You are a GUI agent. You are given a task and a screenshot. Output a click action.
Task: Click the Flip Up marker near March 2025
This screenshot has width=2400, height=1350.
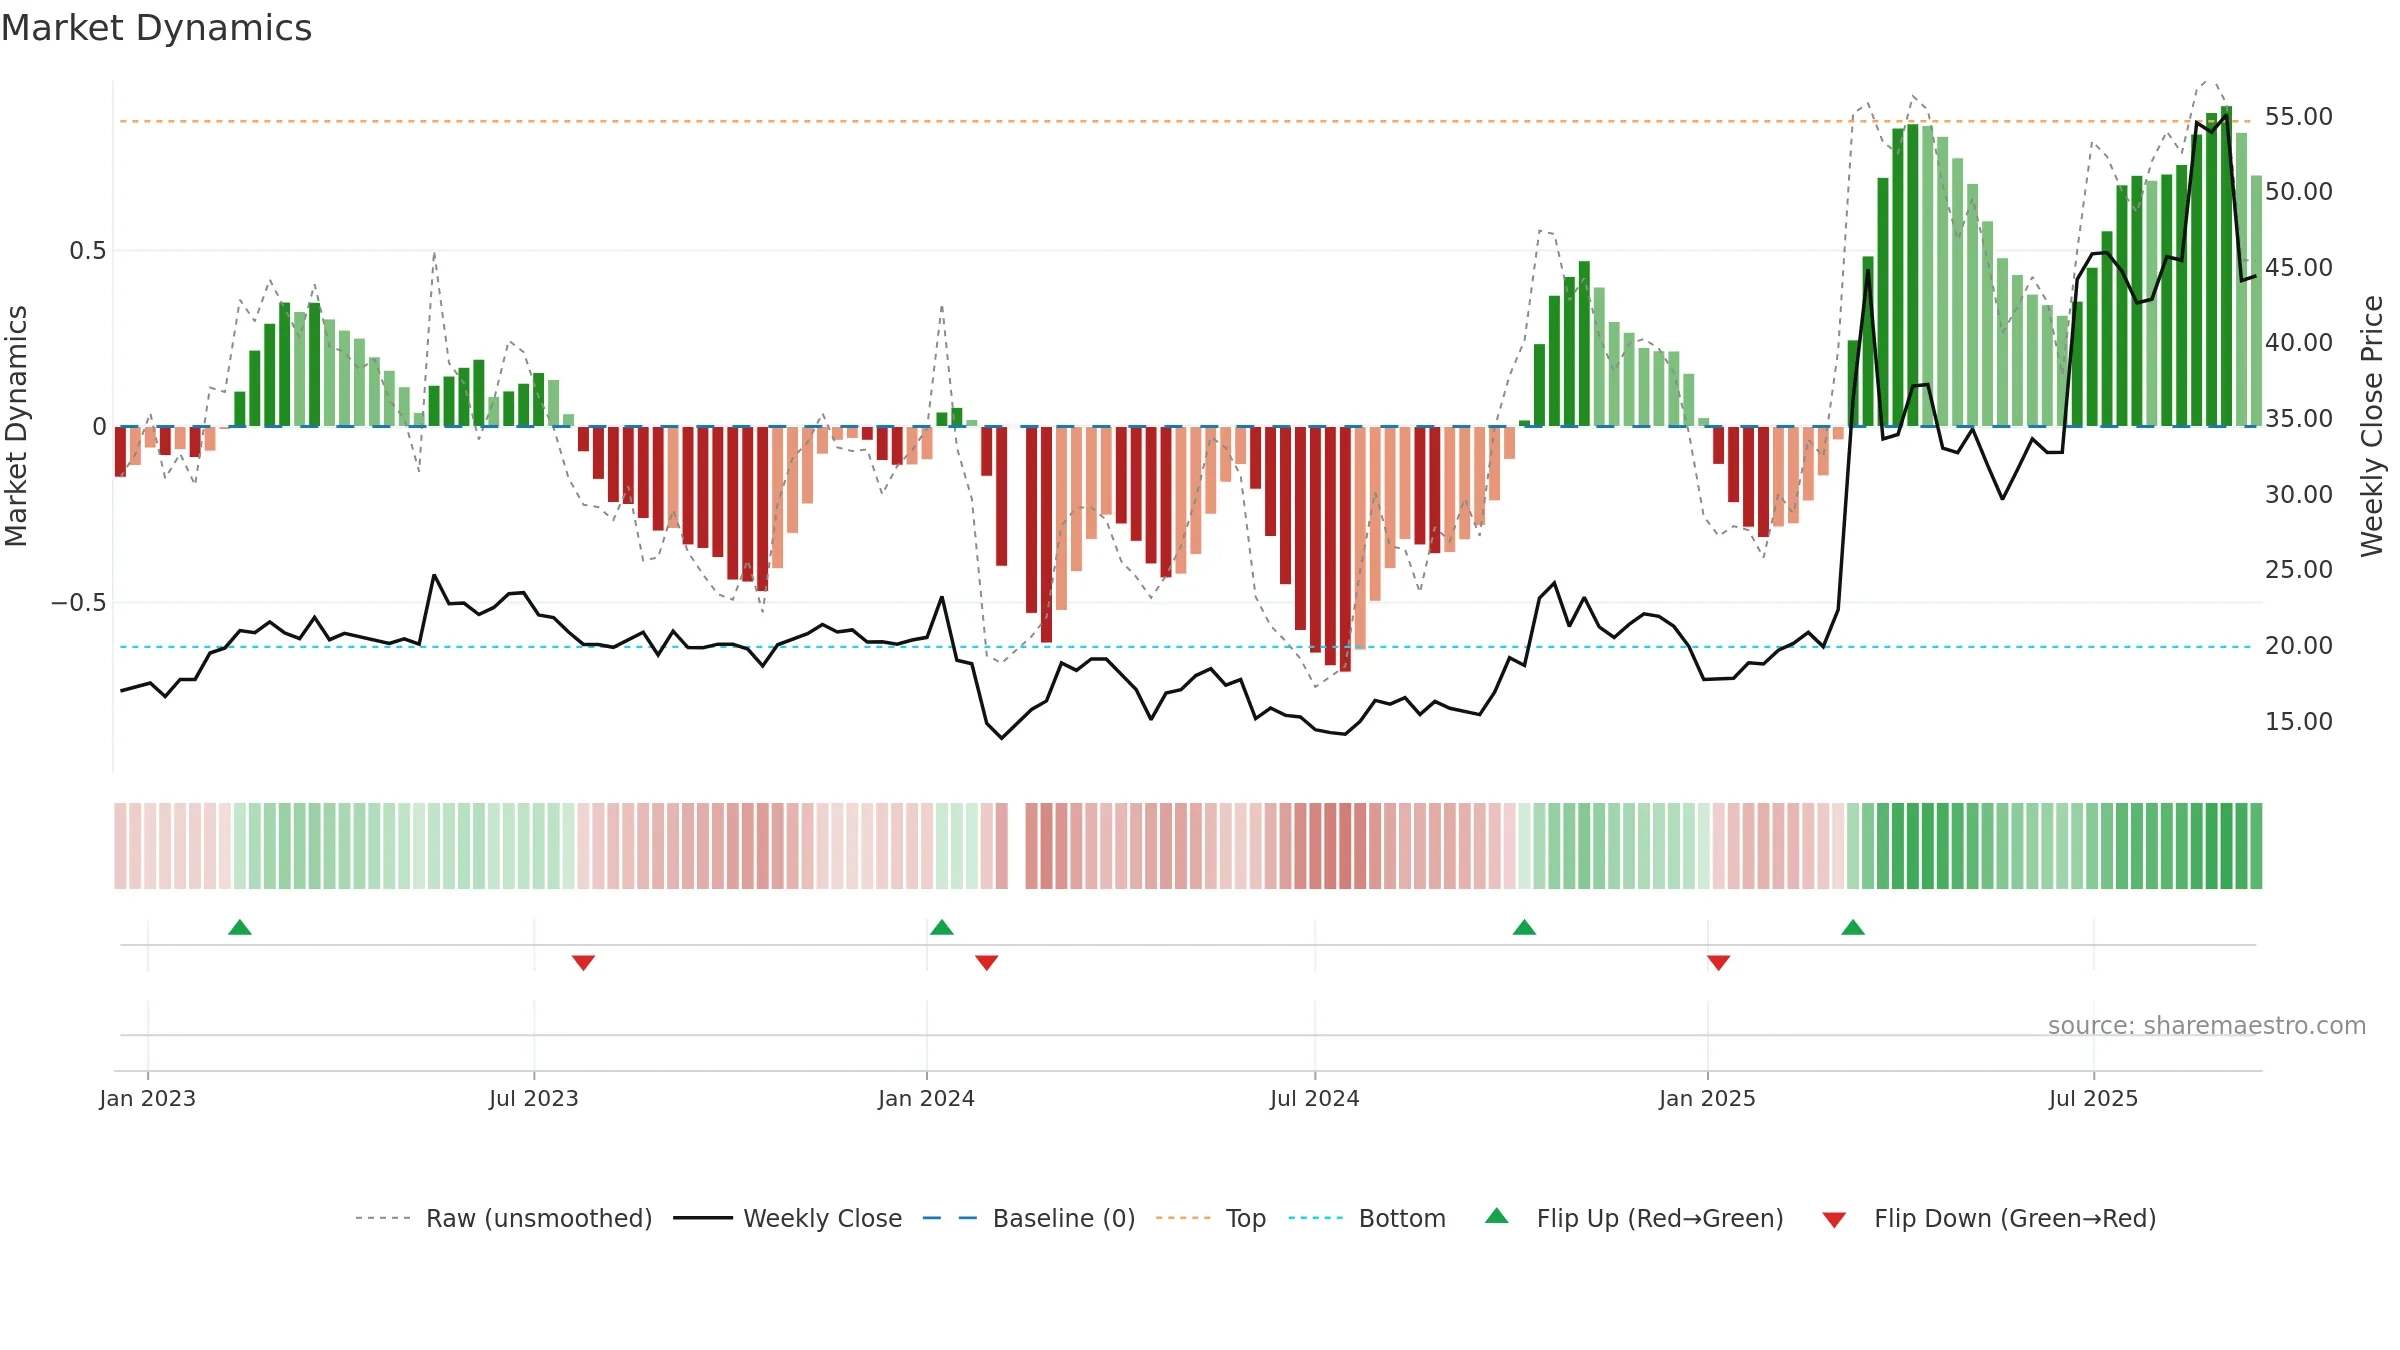(x=1853, y=927)
